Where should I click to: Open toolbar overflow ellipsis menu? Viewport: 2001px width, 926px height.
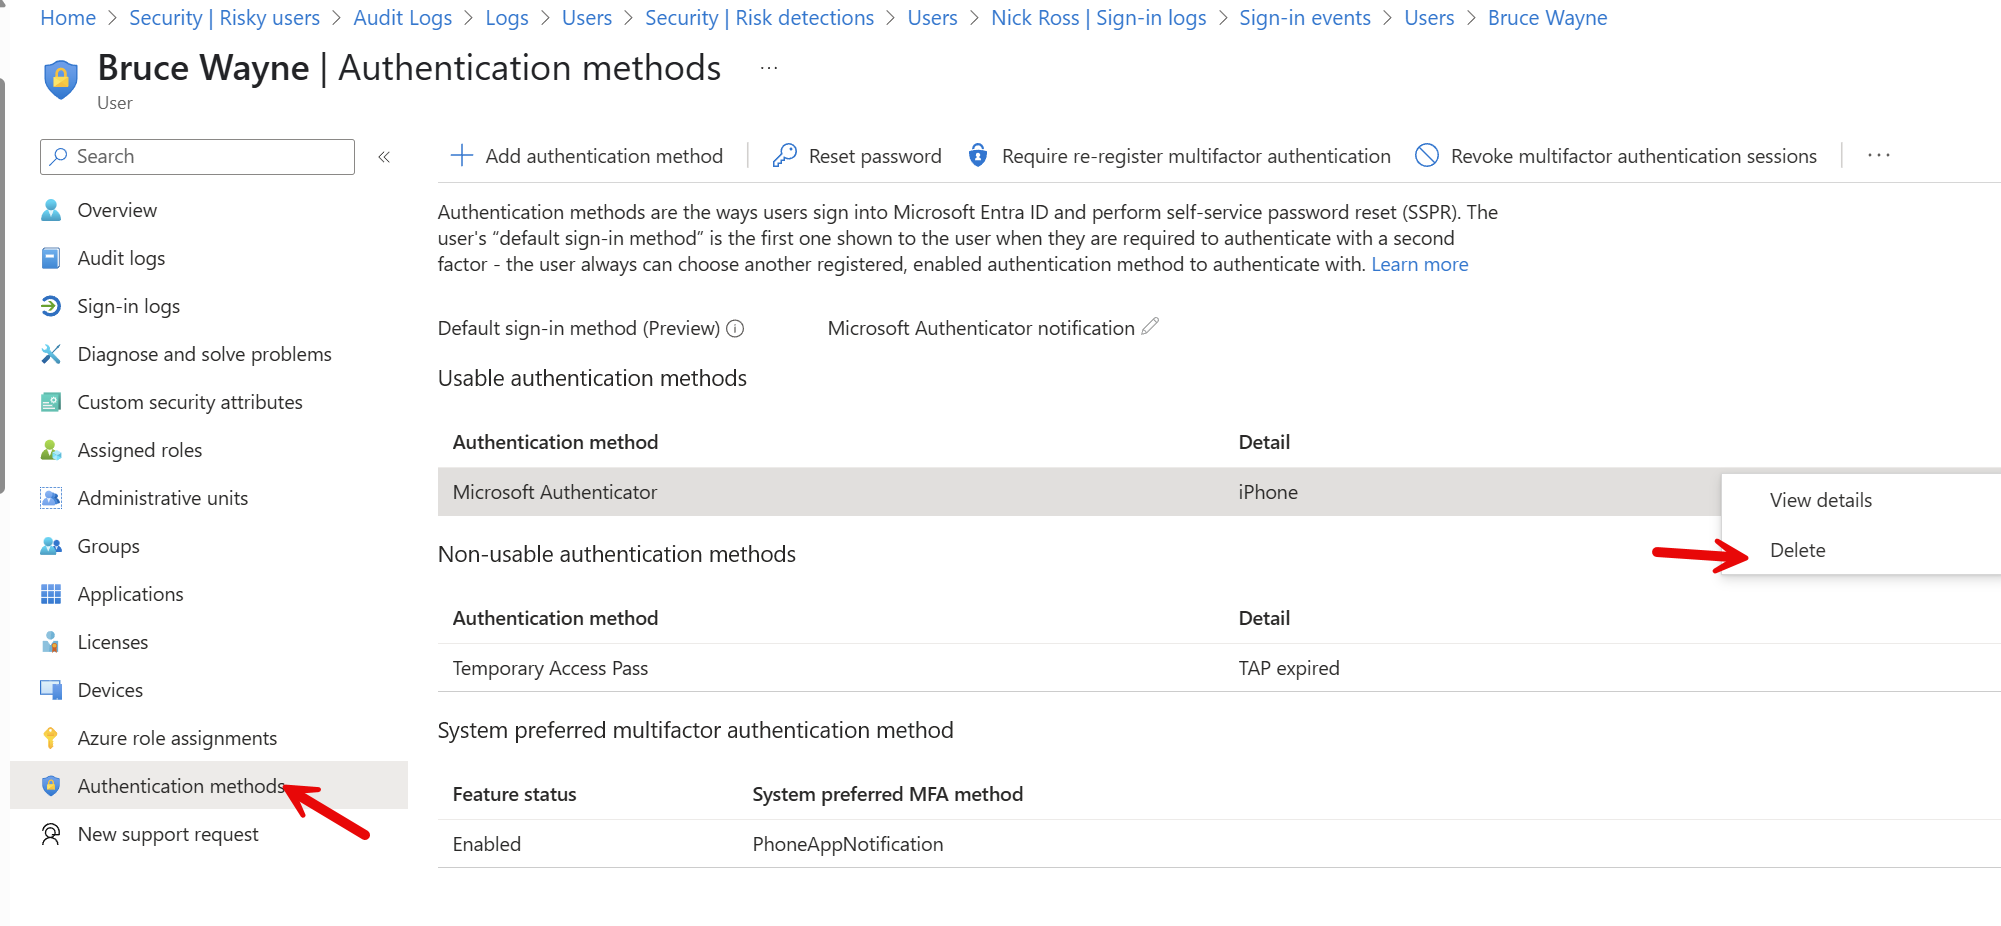coord(1879,155)
